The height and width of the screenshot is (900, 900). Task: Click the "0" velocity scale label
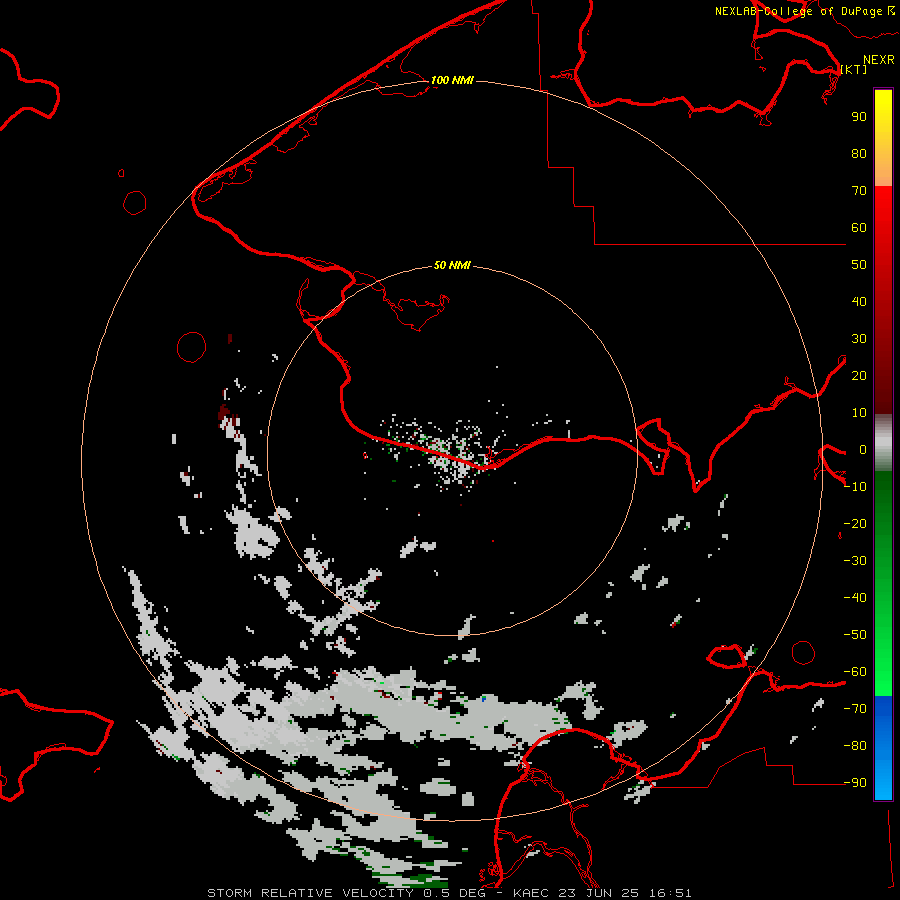[863, 450]
